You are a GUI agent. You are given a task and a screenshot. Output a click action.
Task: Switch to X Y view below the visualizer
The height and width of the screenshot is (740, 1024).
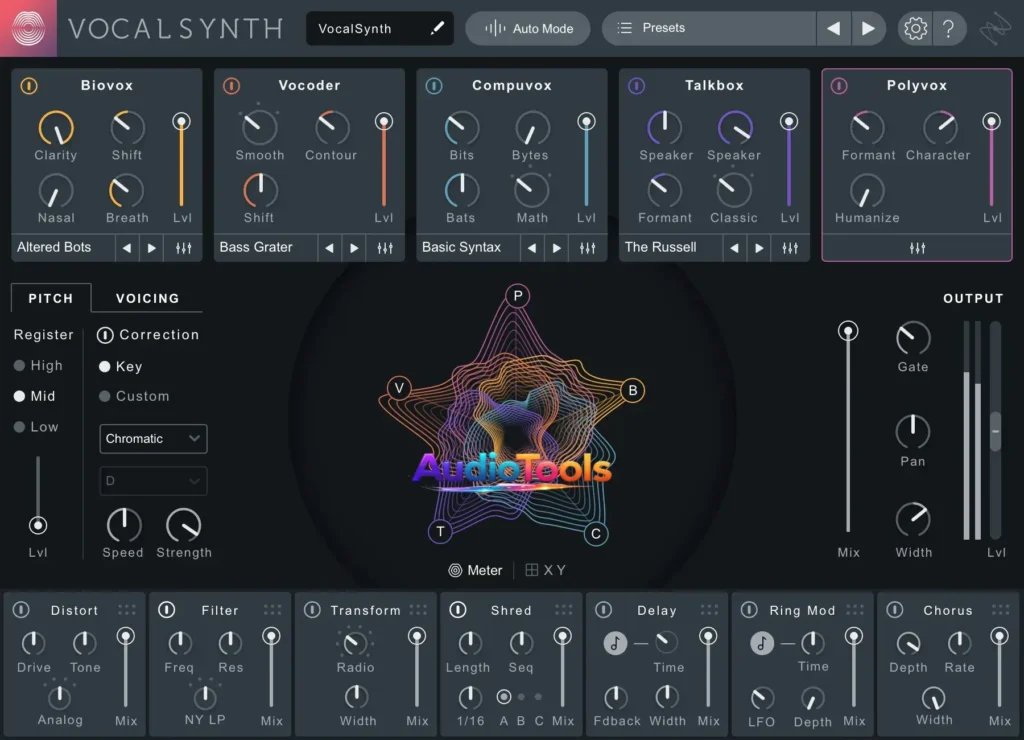pos(545,570)
